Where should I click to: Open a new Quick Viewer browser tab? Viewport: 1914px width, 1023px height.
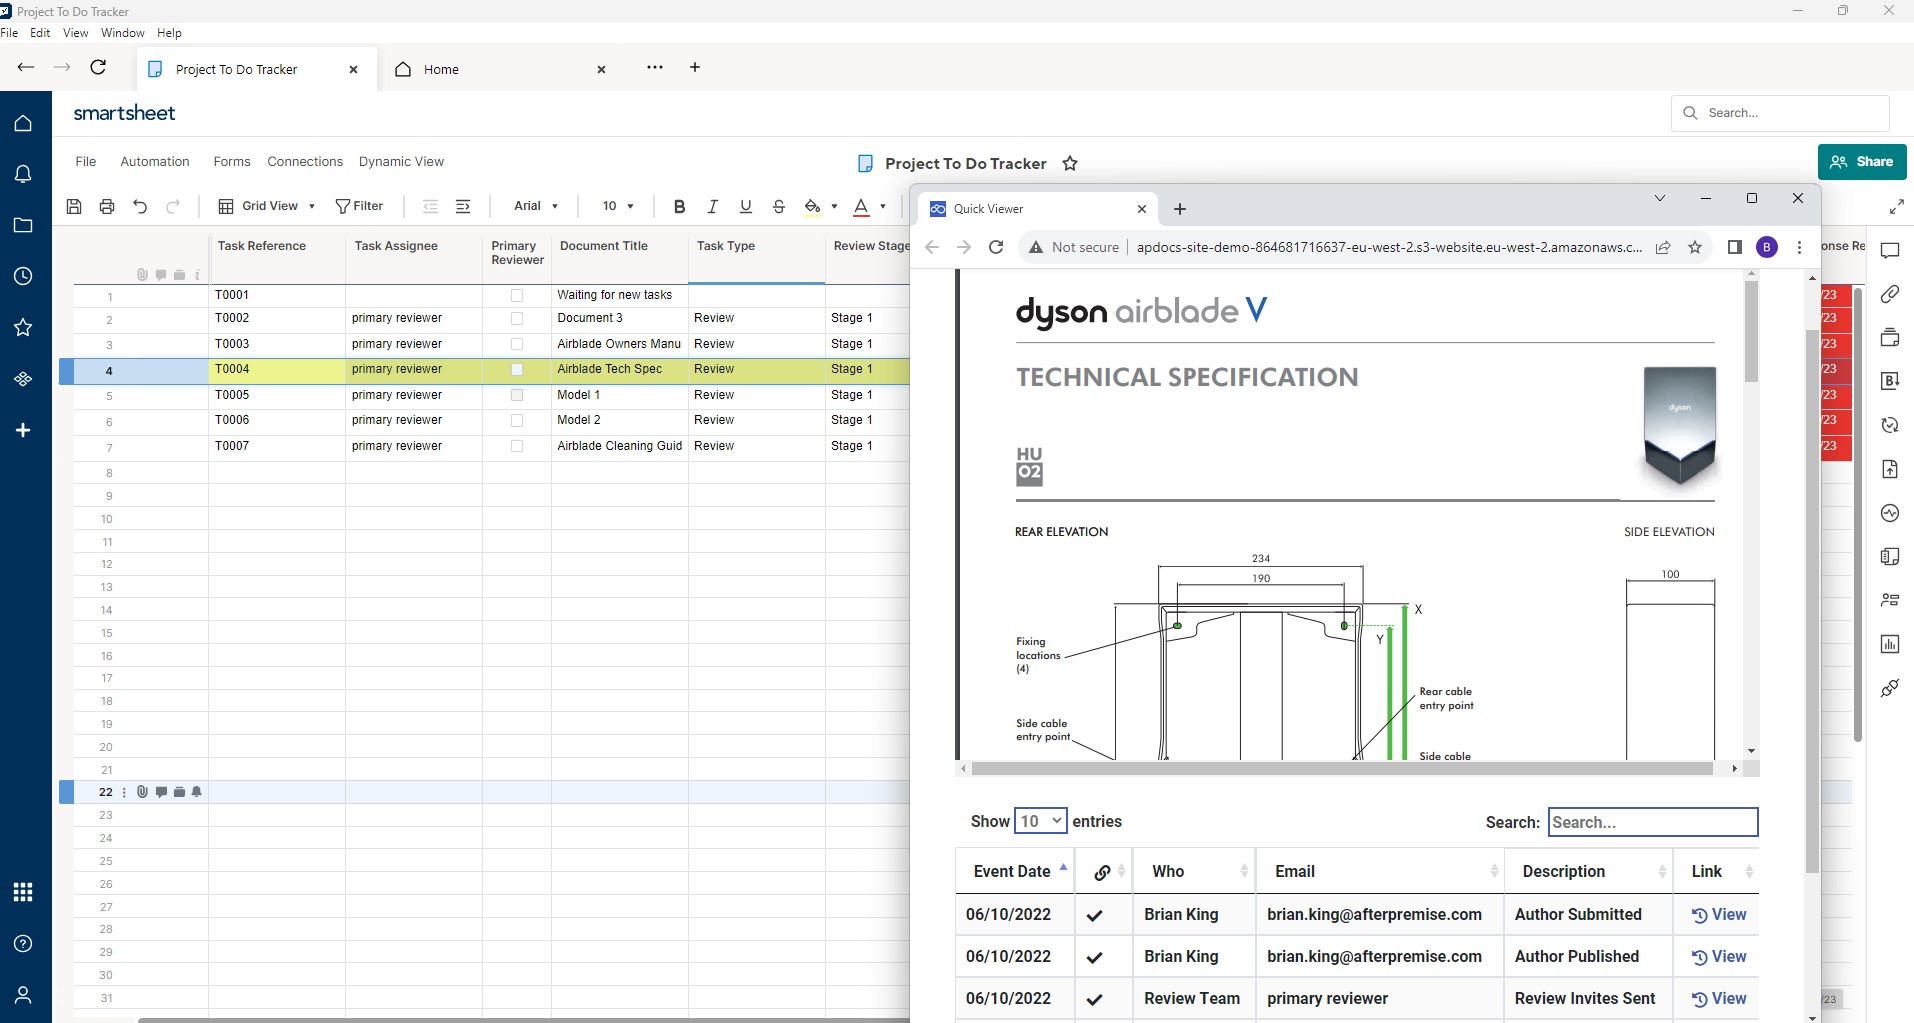[1180, 209]
